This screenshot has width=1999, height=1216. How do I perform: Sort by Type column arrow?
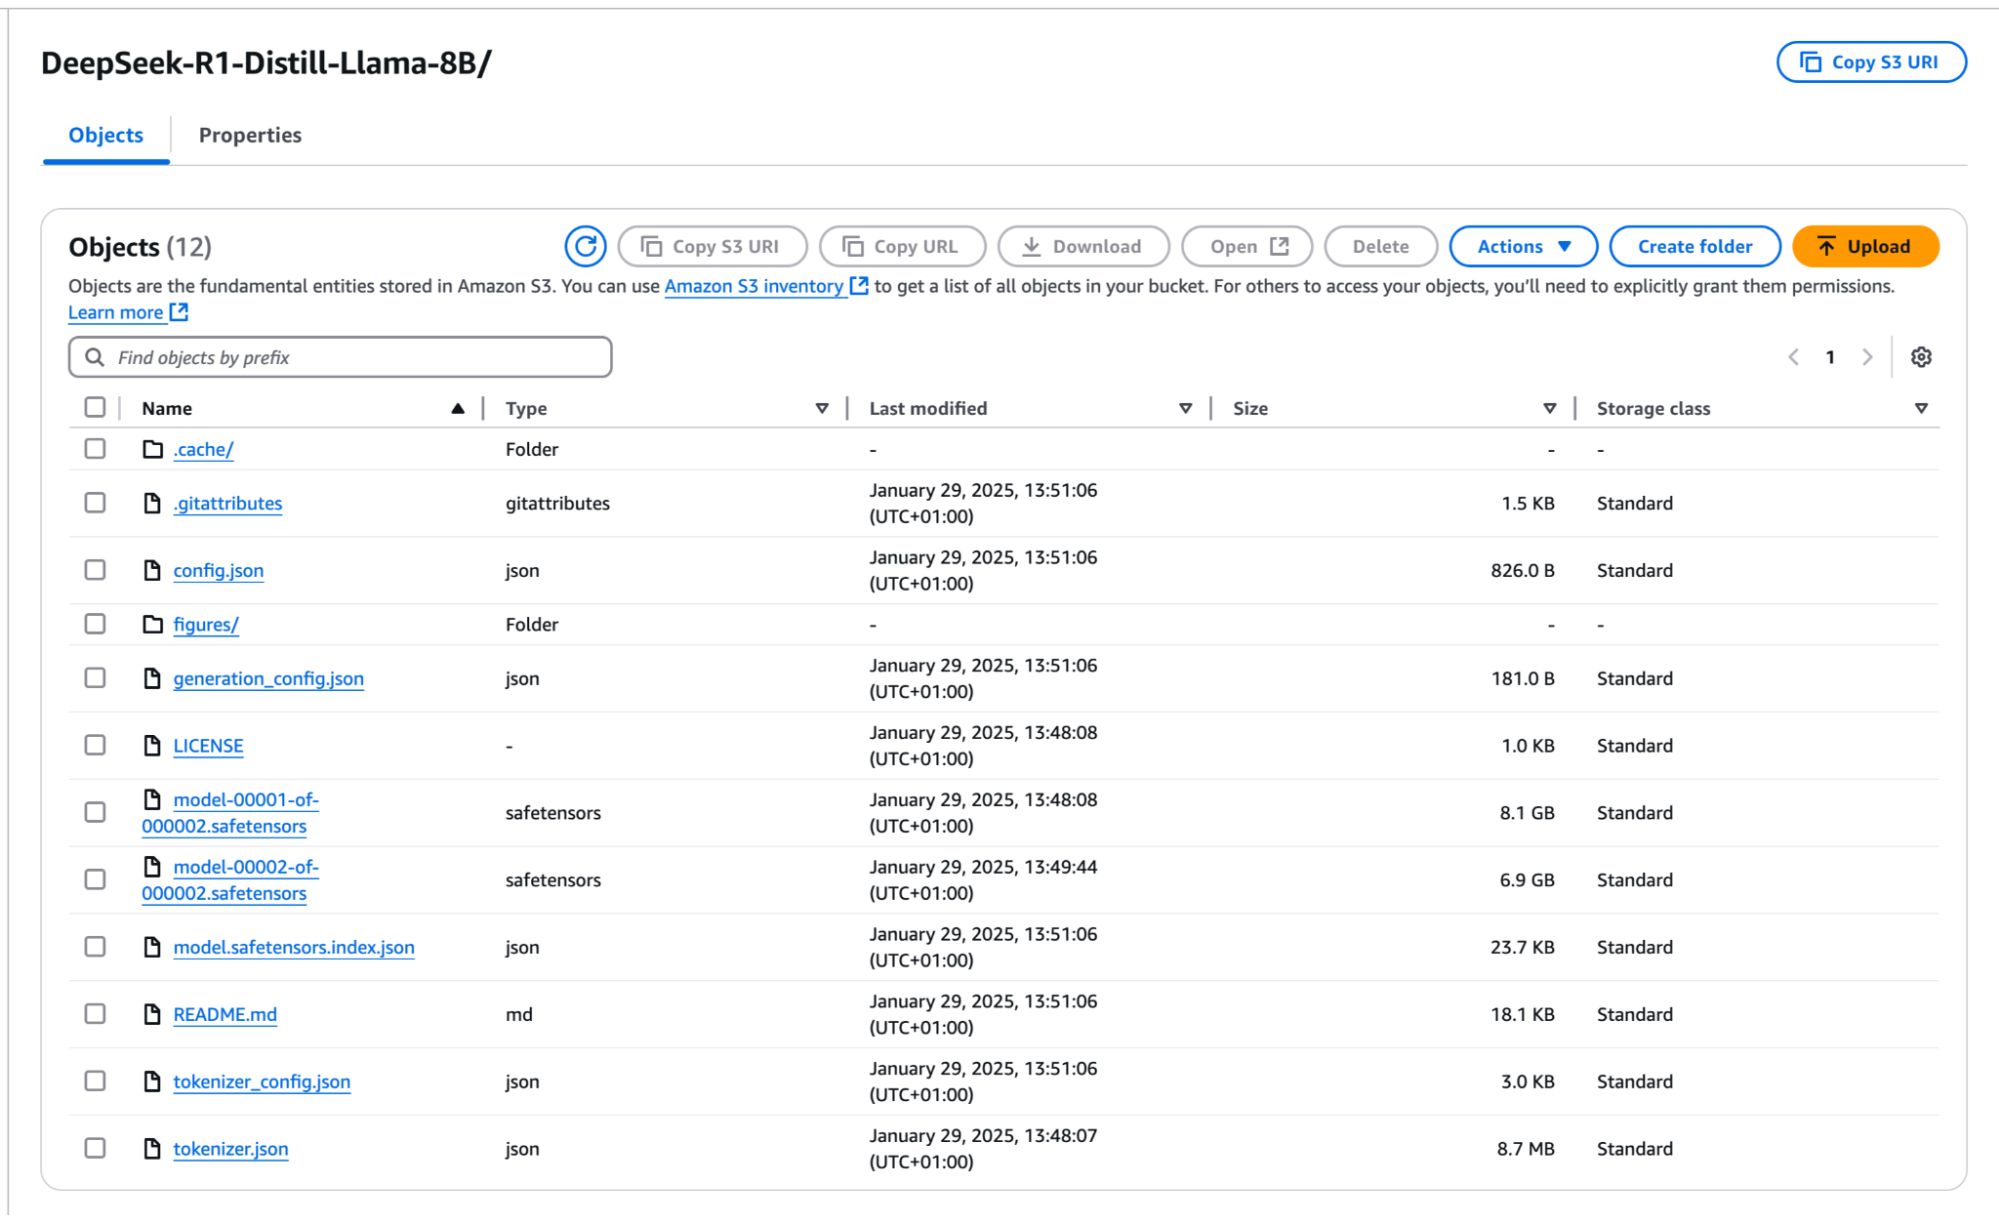[x=822, y=408]
